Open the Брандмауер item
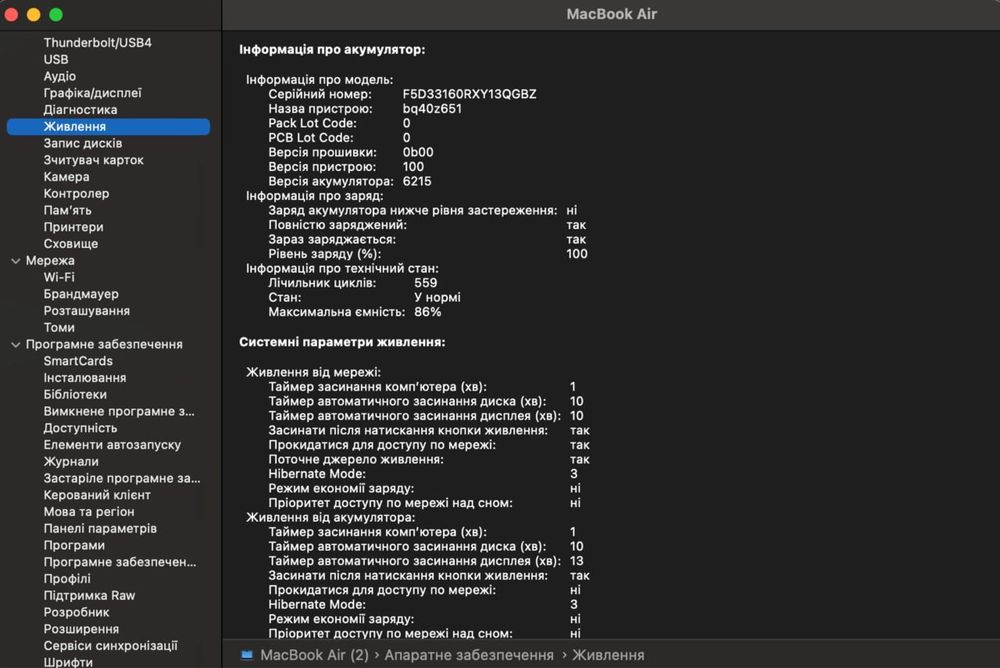Screen dimensions: 1000x668 pyautogui.click(x=81, y=294)
